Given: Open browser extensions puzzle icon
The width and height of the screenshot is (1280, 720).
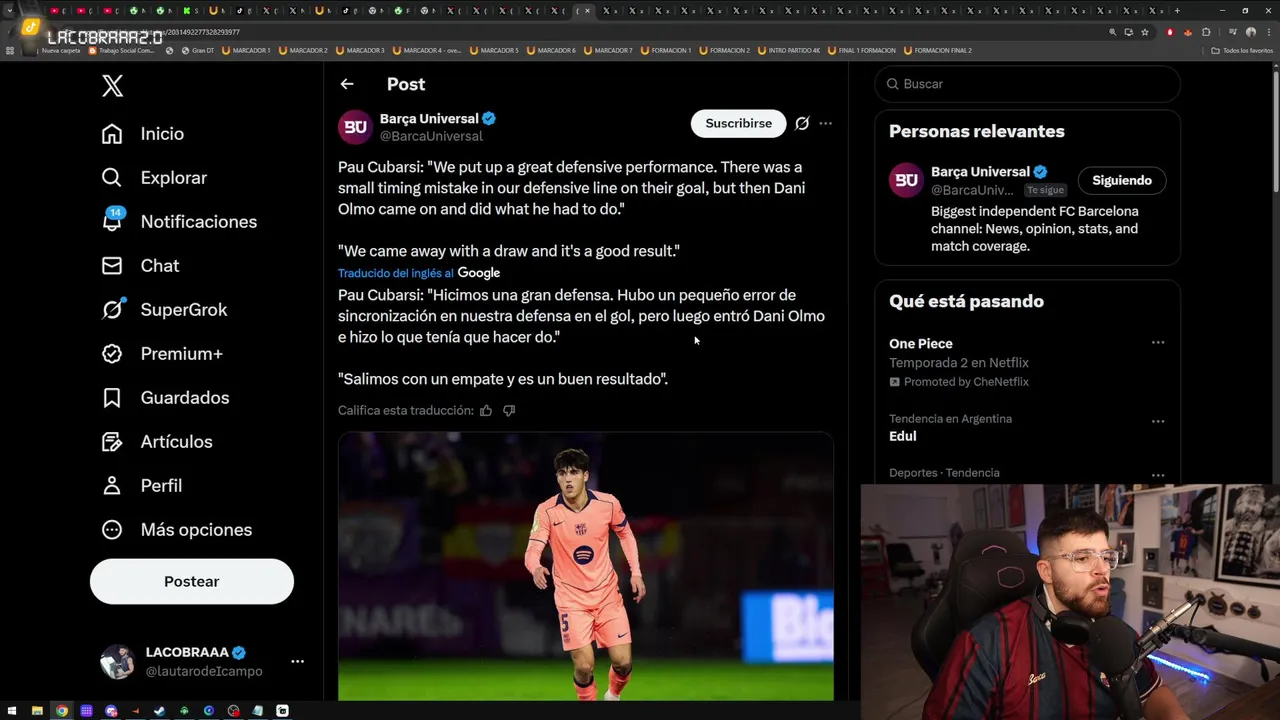Looking at the screenshot, I should point(1206,32).
